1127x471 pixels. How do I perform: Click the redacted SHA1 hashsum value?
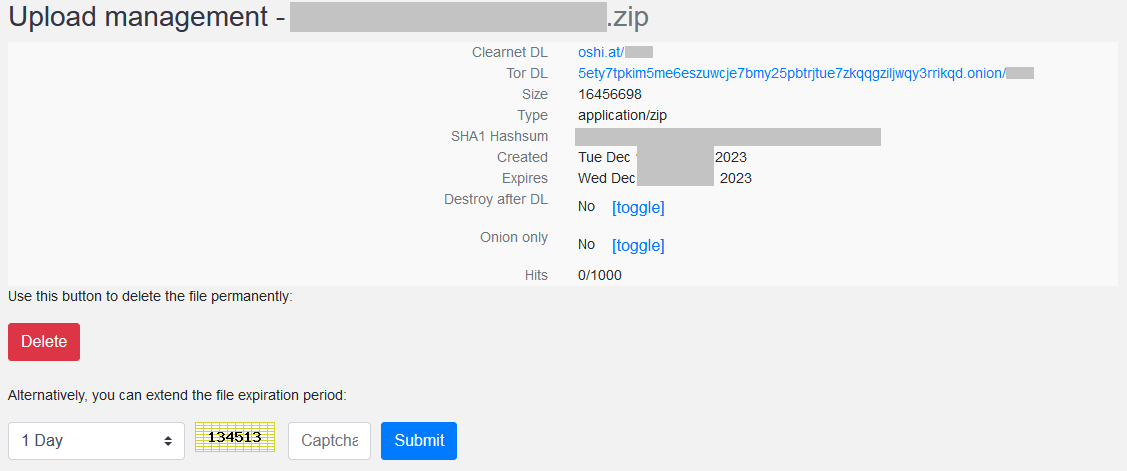(x=727, y=137)
